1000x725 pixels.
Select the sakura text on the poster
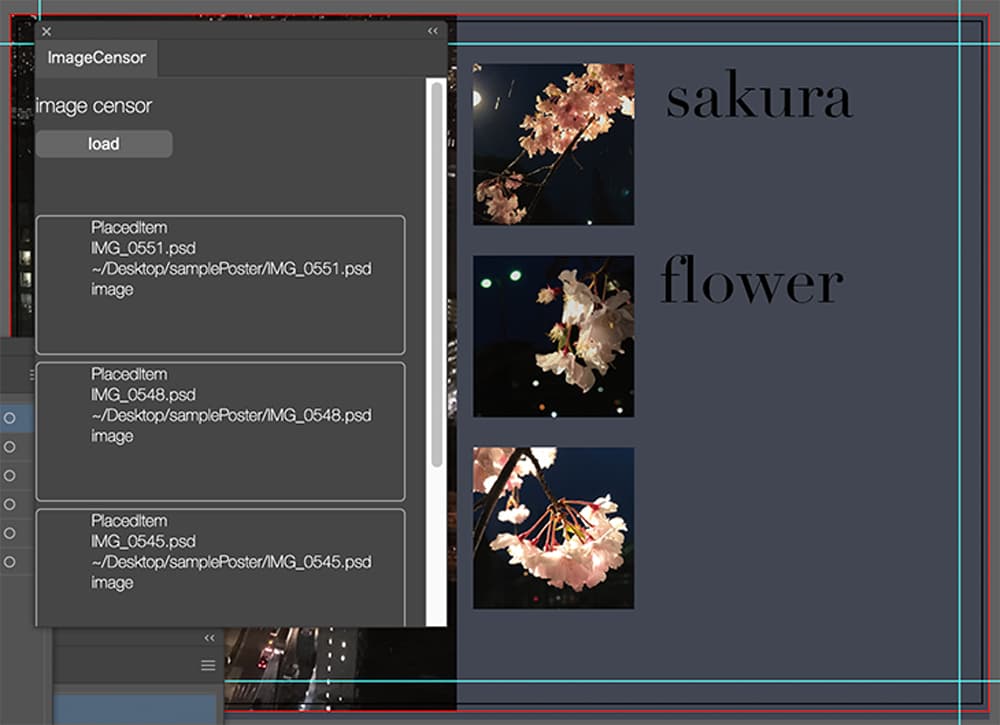(758, 98)
